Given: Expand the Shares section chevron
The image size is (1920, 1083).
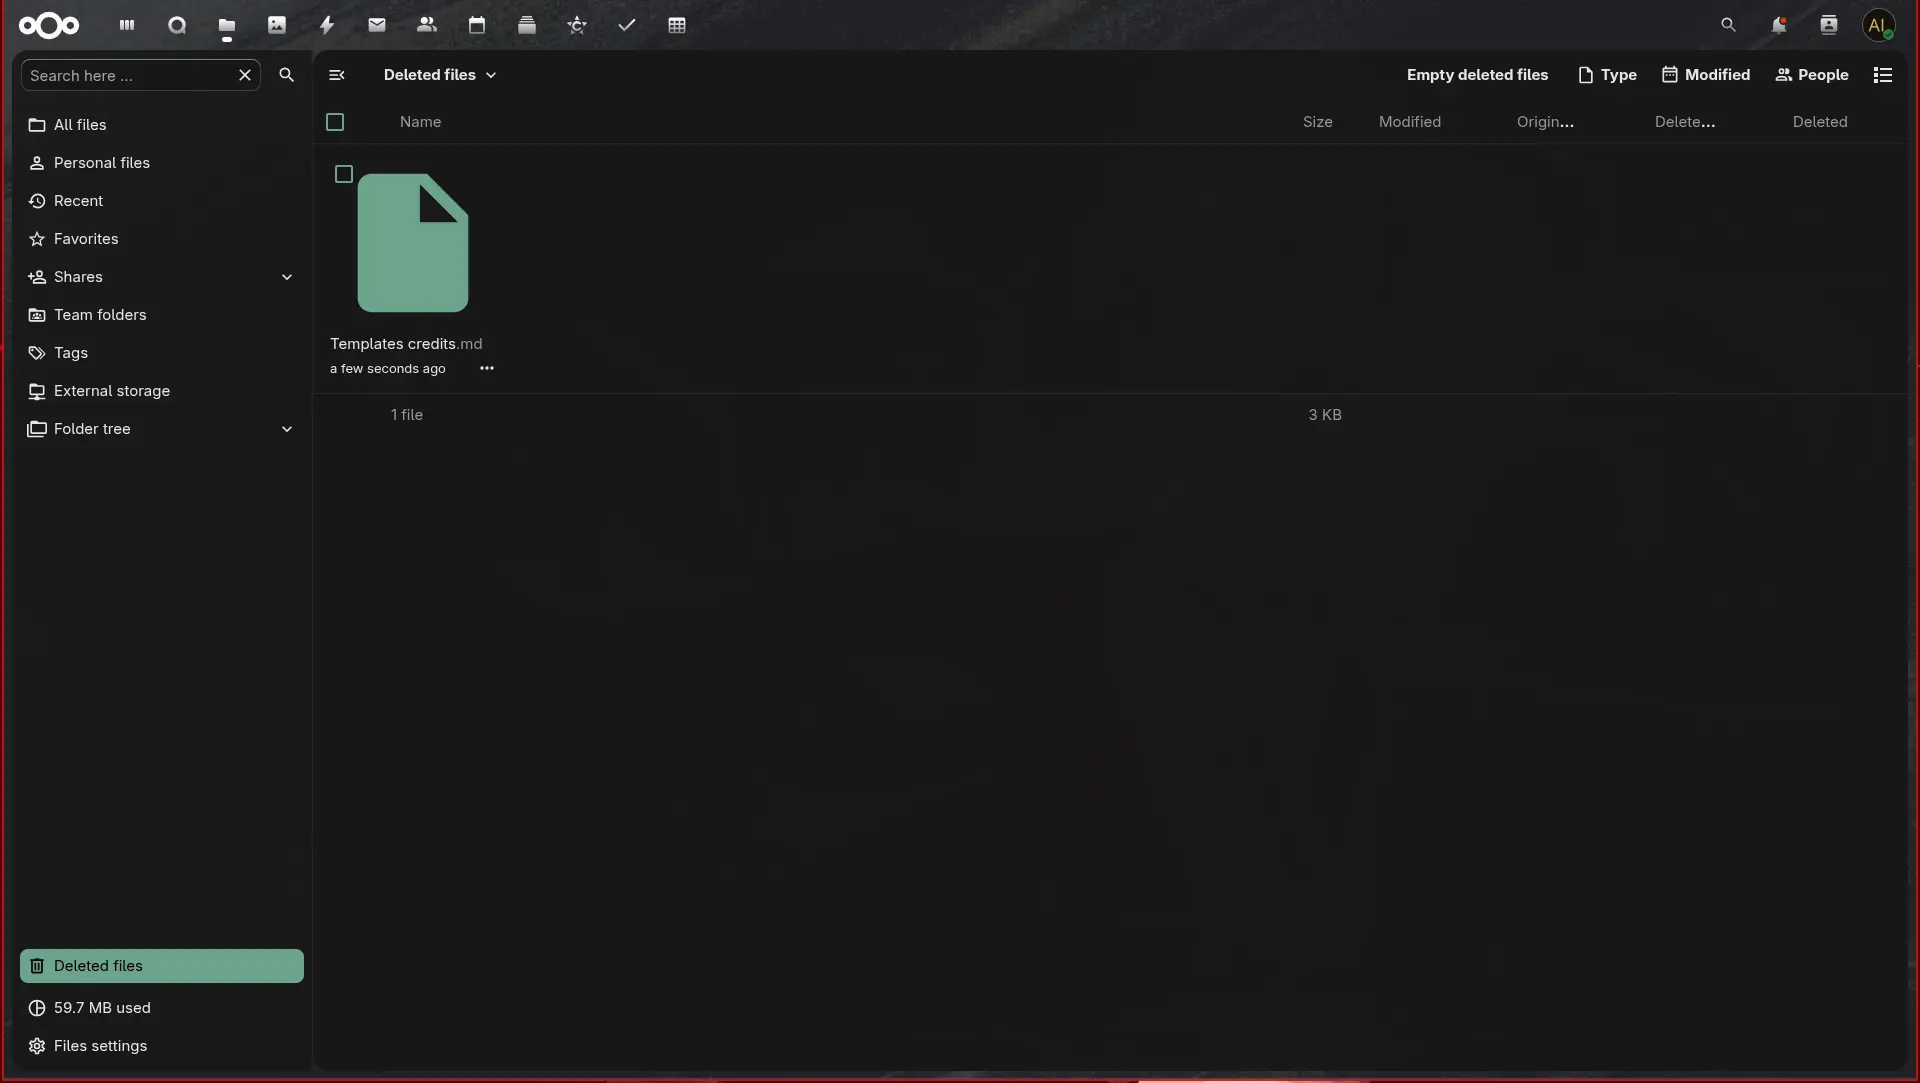Looking at the screenshot, I should (287, 277).
